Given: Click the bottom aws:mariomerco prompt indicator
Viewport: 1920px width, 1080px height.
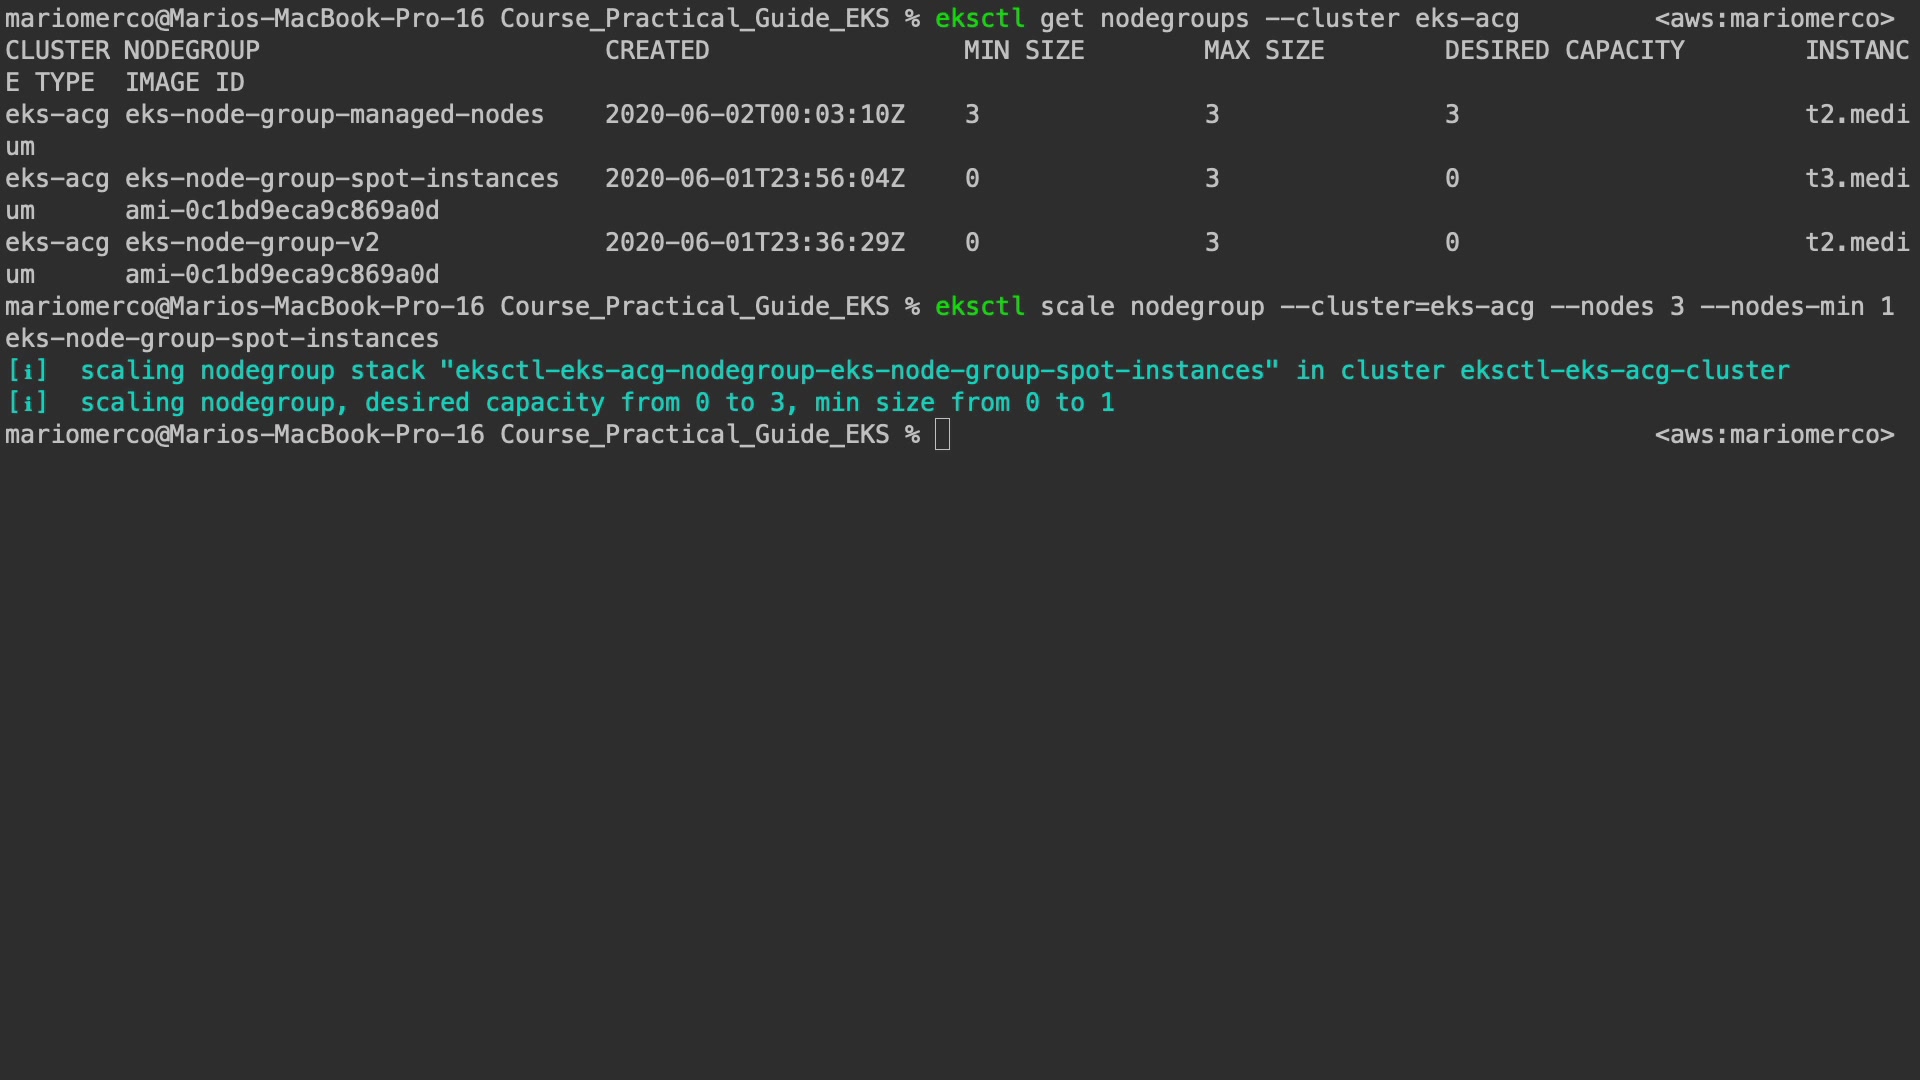Looking at the screenshot, I should [1774, 435].
